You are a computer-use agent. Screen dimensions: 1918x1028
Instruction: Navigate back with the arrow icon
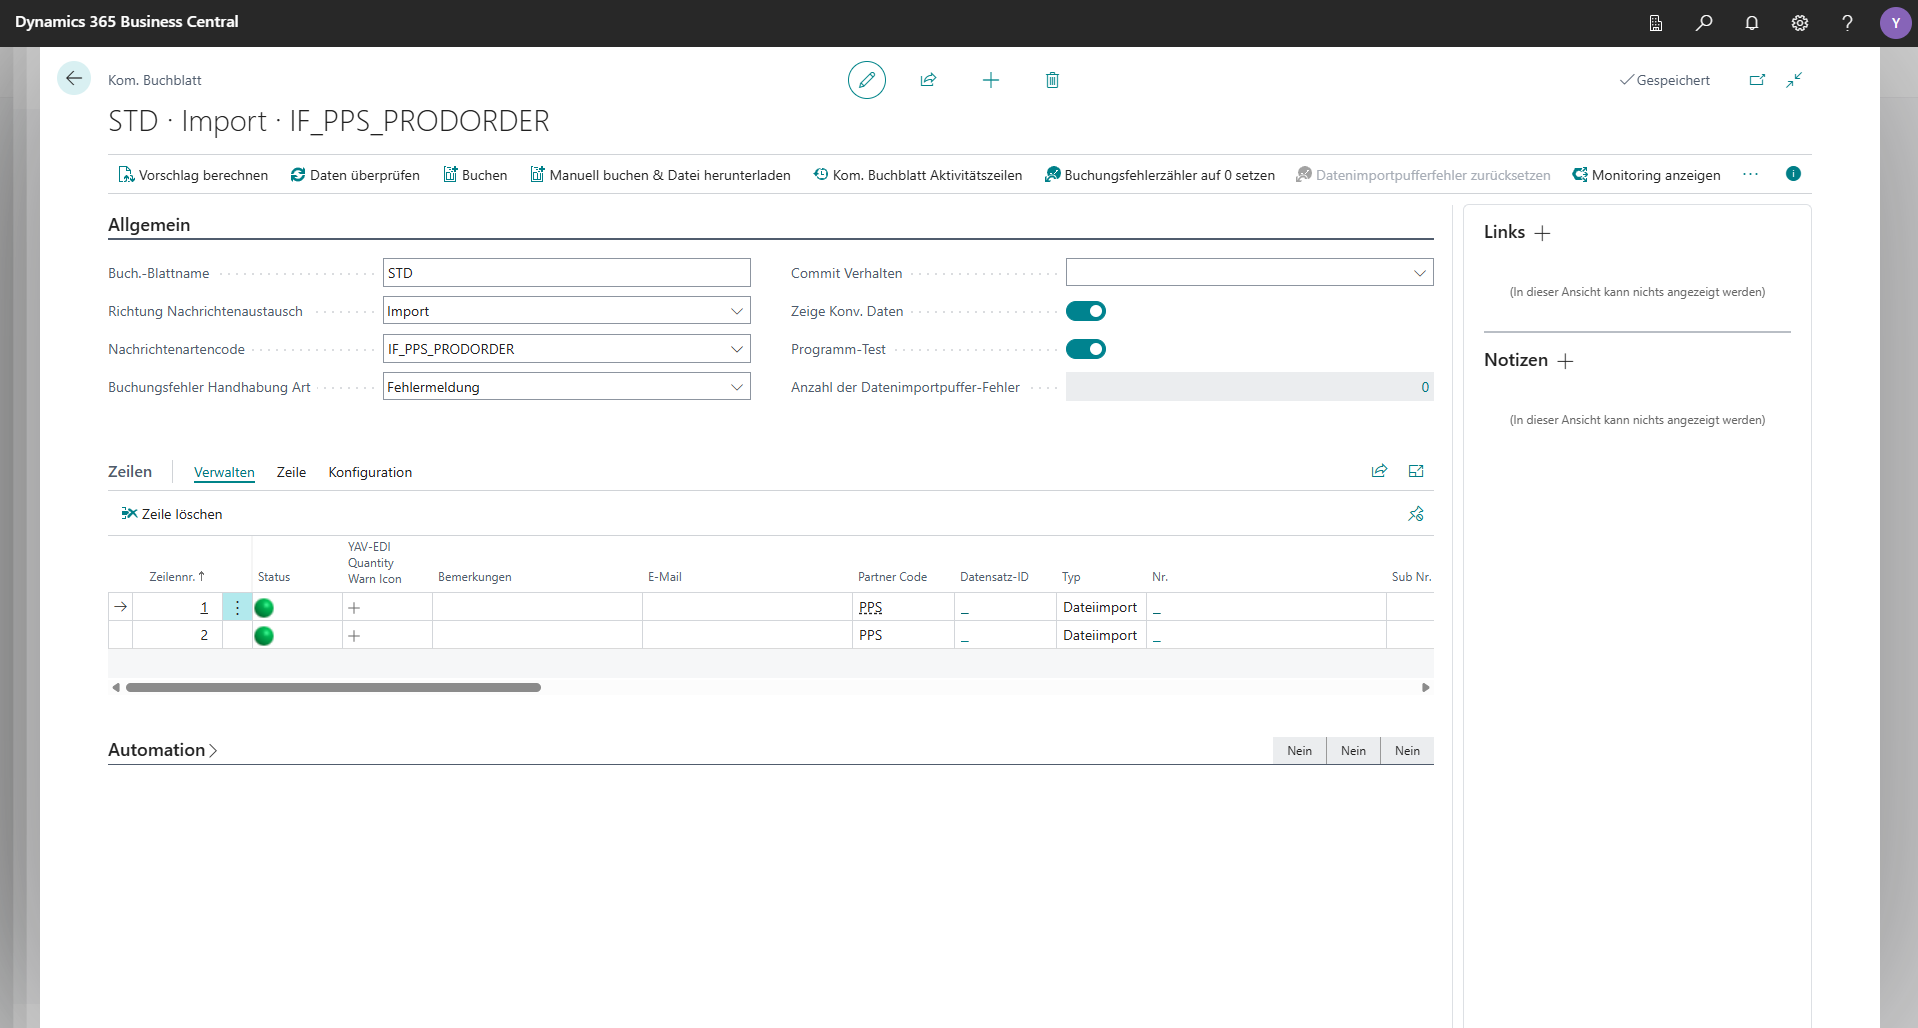(74, 79)
